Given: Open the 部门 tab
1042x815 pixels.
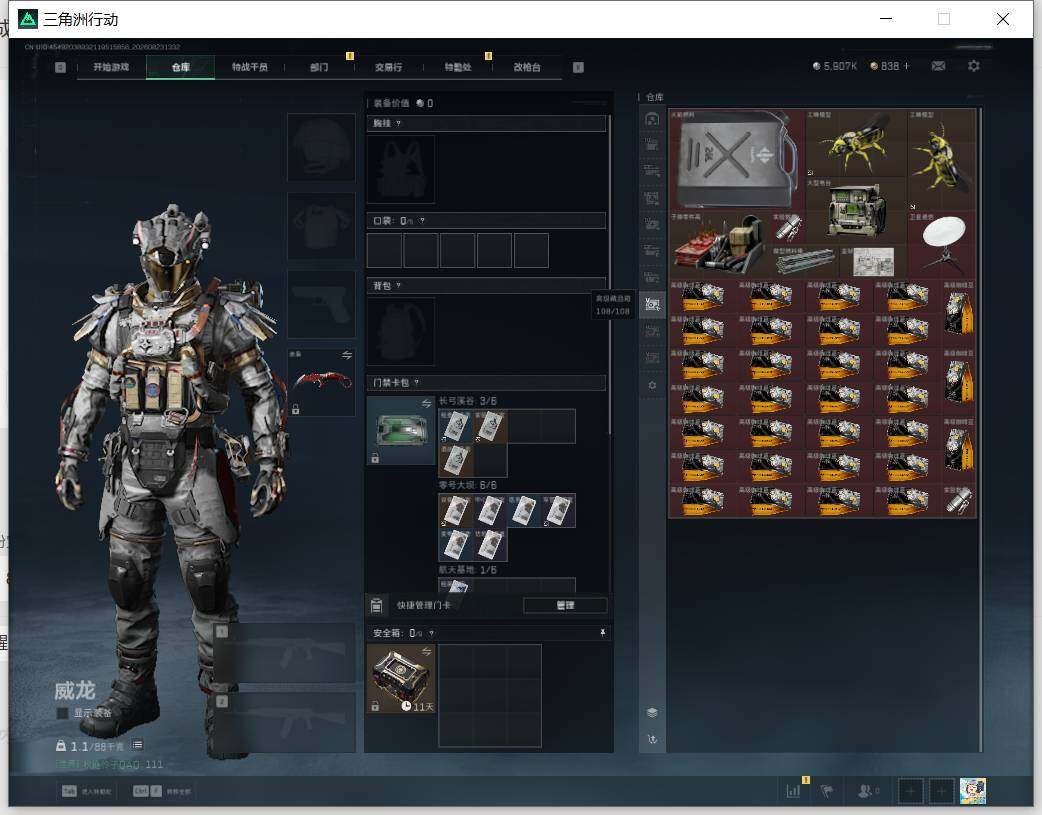Looking at the screenshot, I should tap(319, 67).
